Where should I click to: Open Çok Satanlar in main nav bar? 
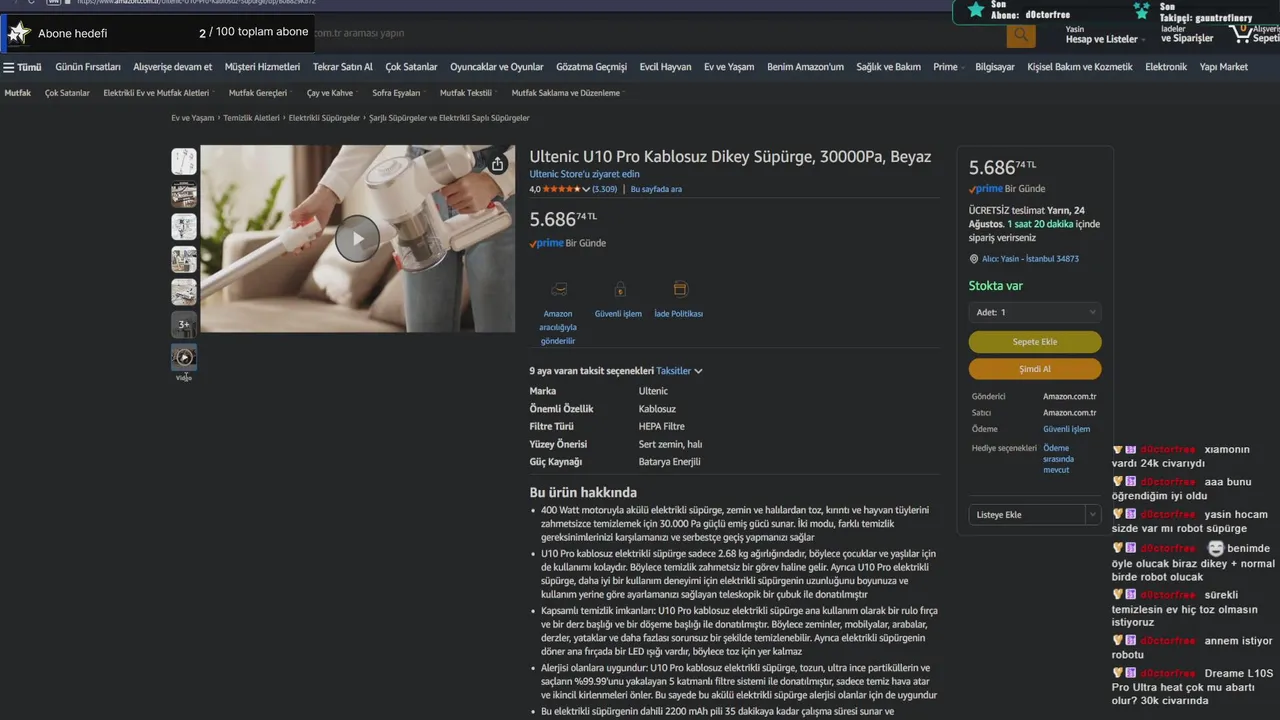coord(411,67)
